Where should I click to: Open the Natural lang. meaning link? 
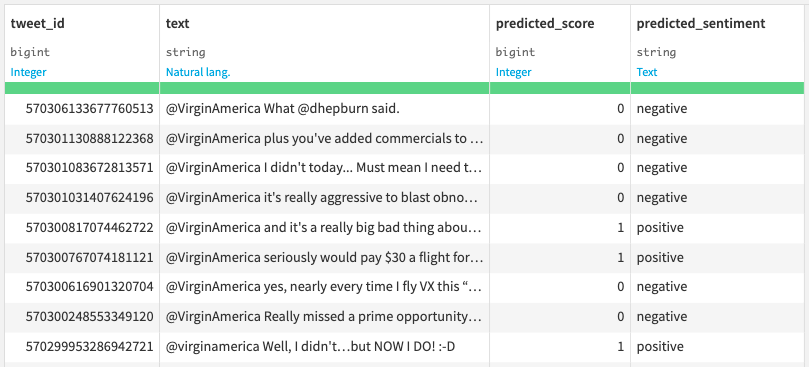tap(198, 72)
